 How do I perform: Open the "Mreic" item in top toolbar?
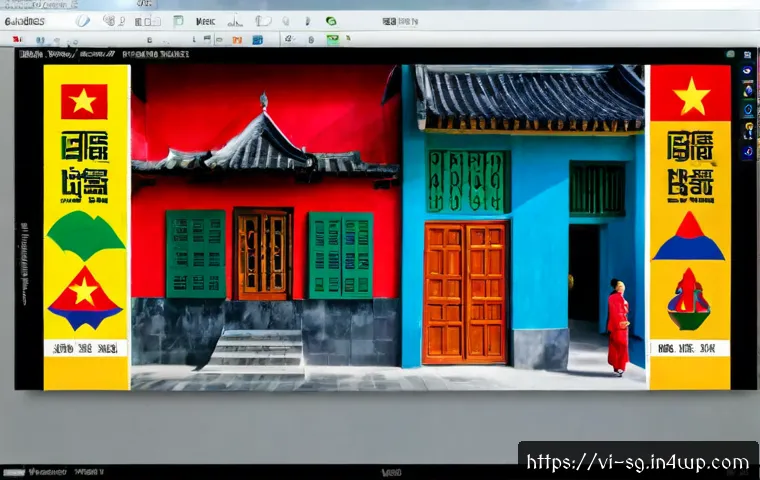pos(206,21)
